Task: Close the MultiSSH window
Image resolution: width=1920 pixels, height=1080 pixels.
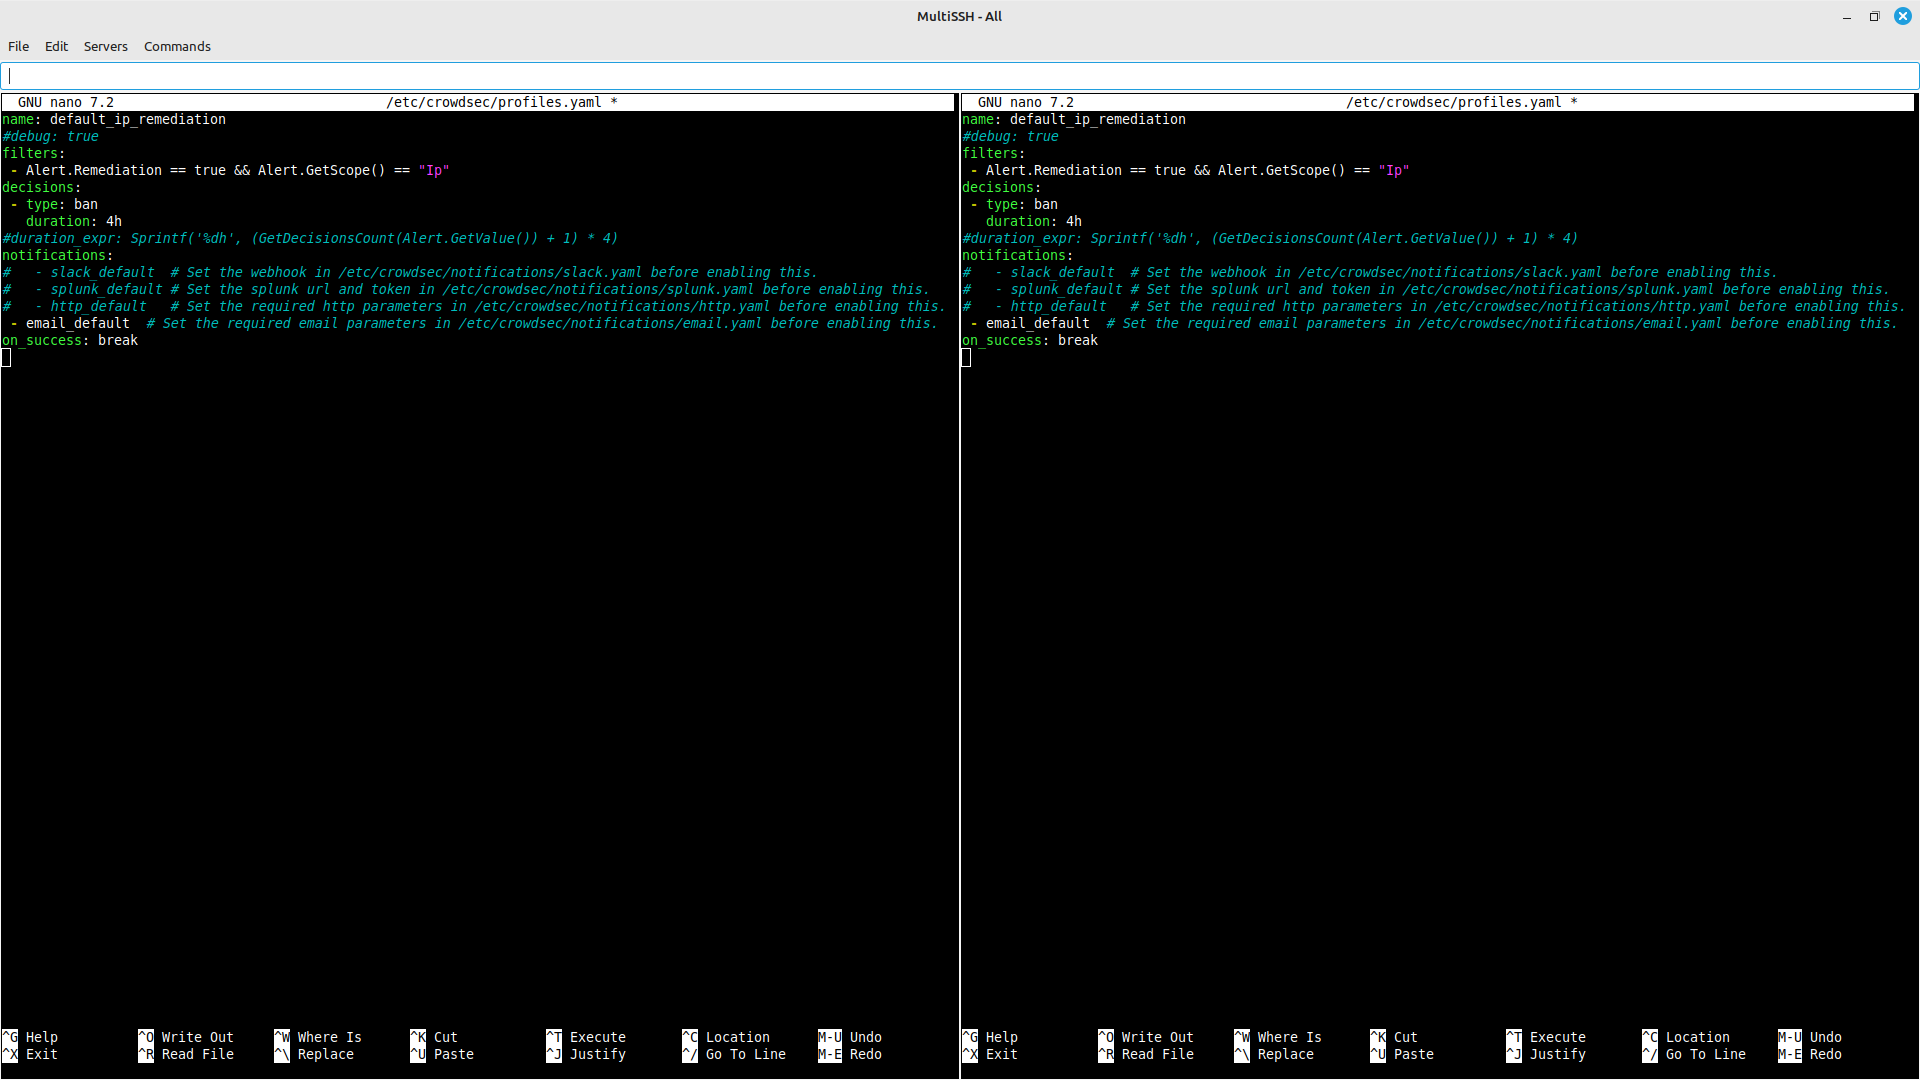Action: [x=1903, y=16]
